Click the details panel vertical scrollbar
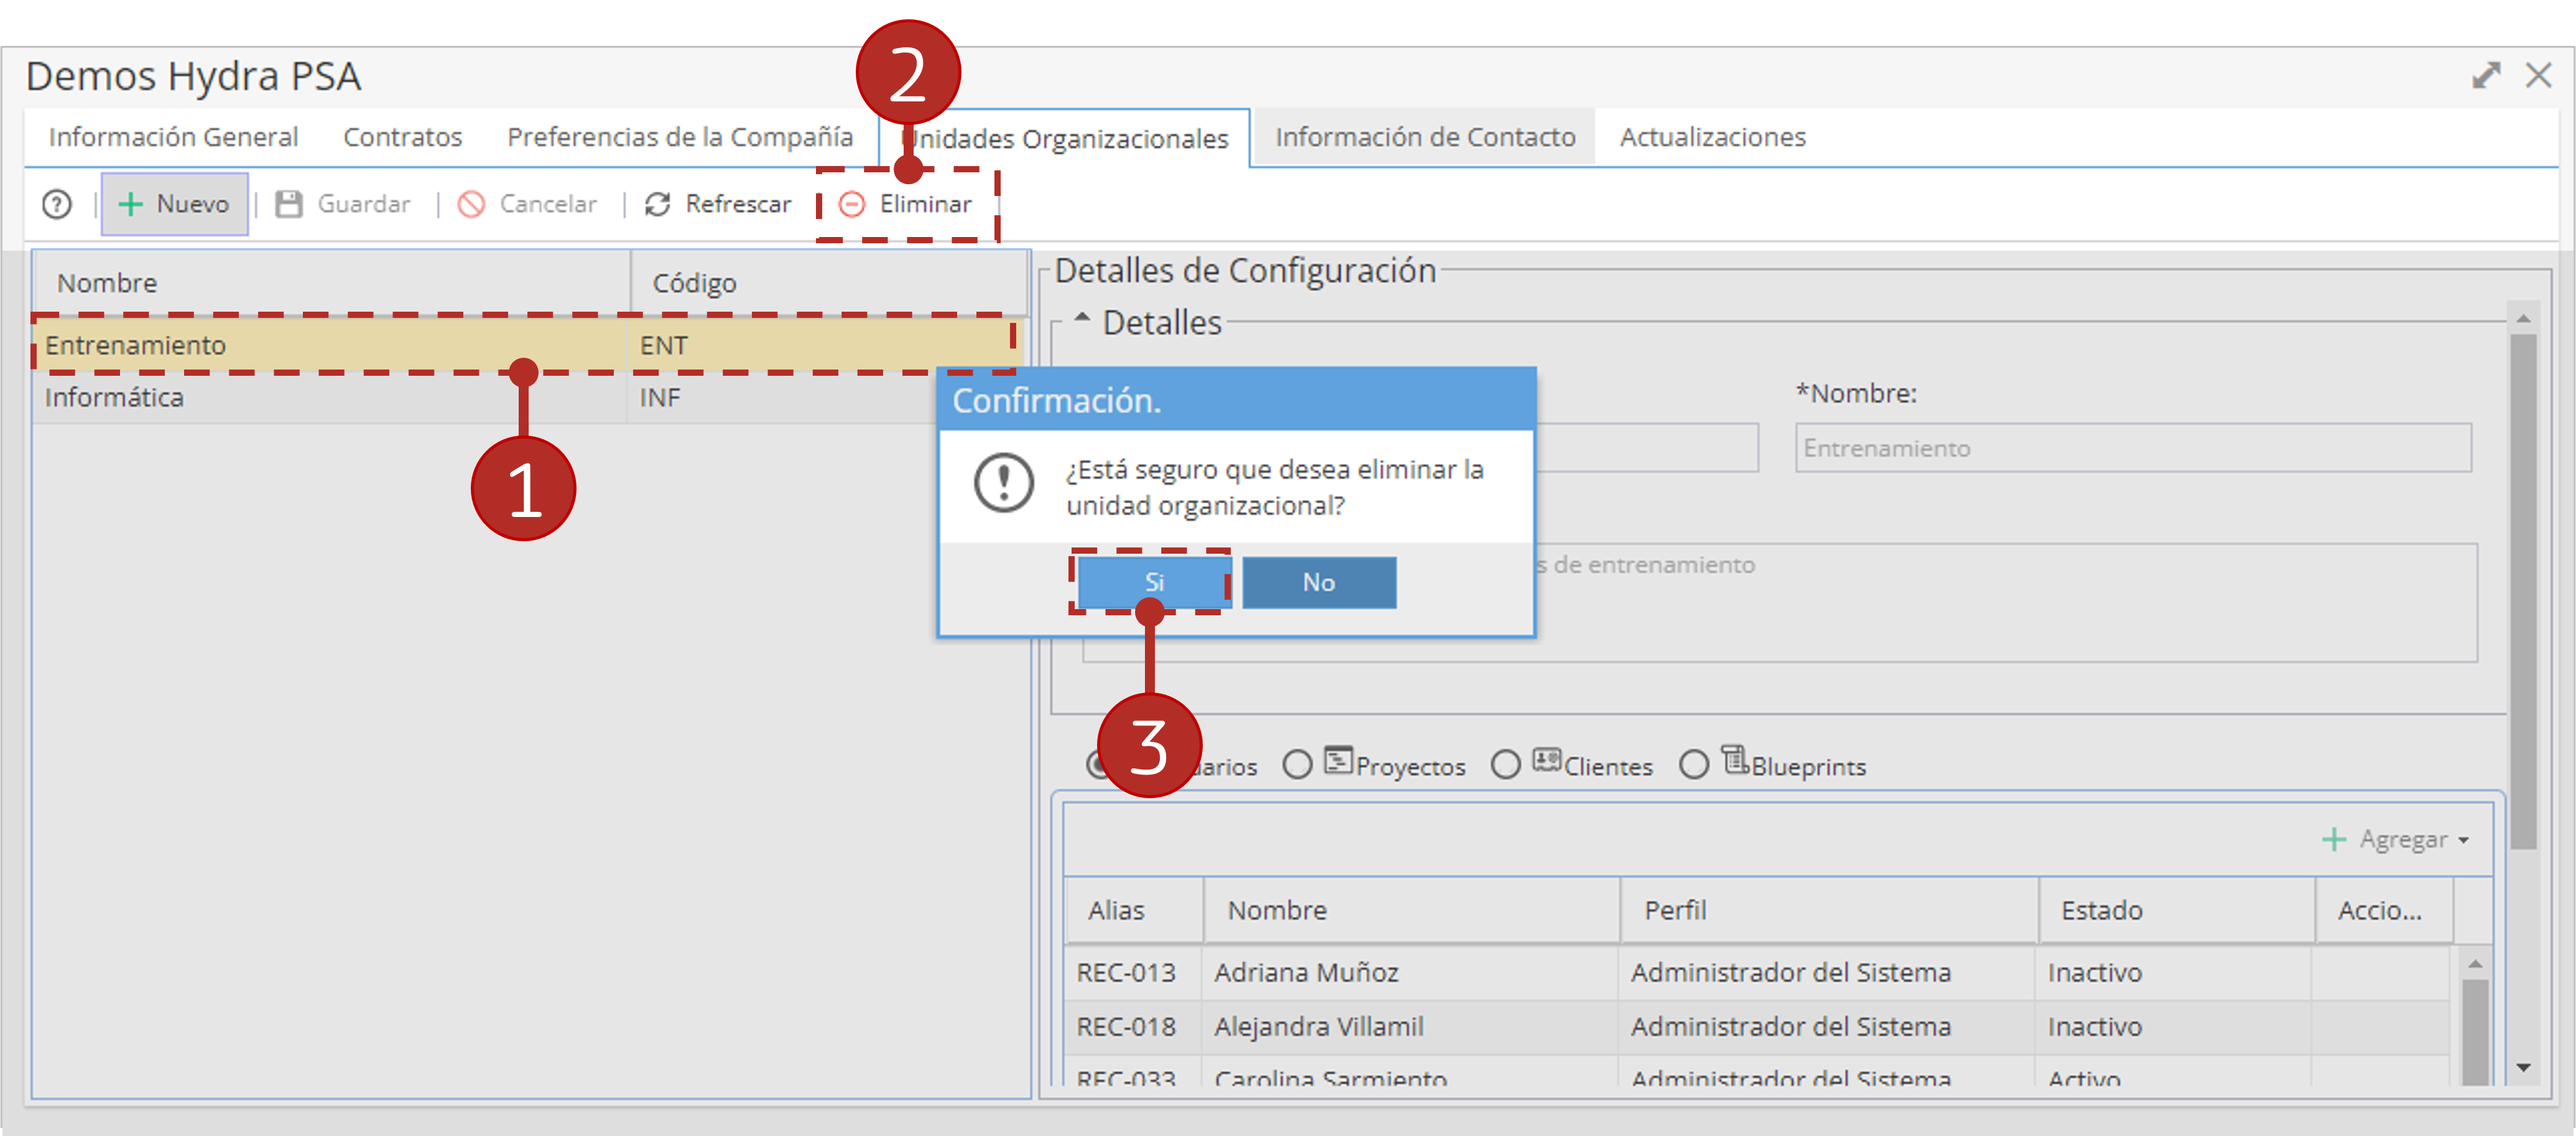 pos(2523,590)
